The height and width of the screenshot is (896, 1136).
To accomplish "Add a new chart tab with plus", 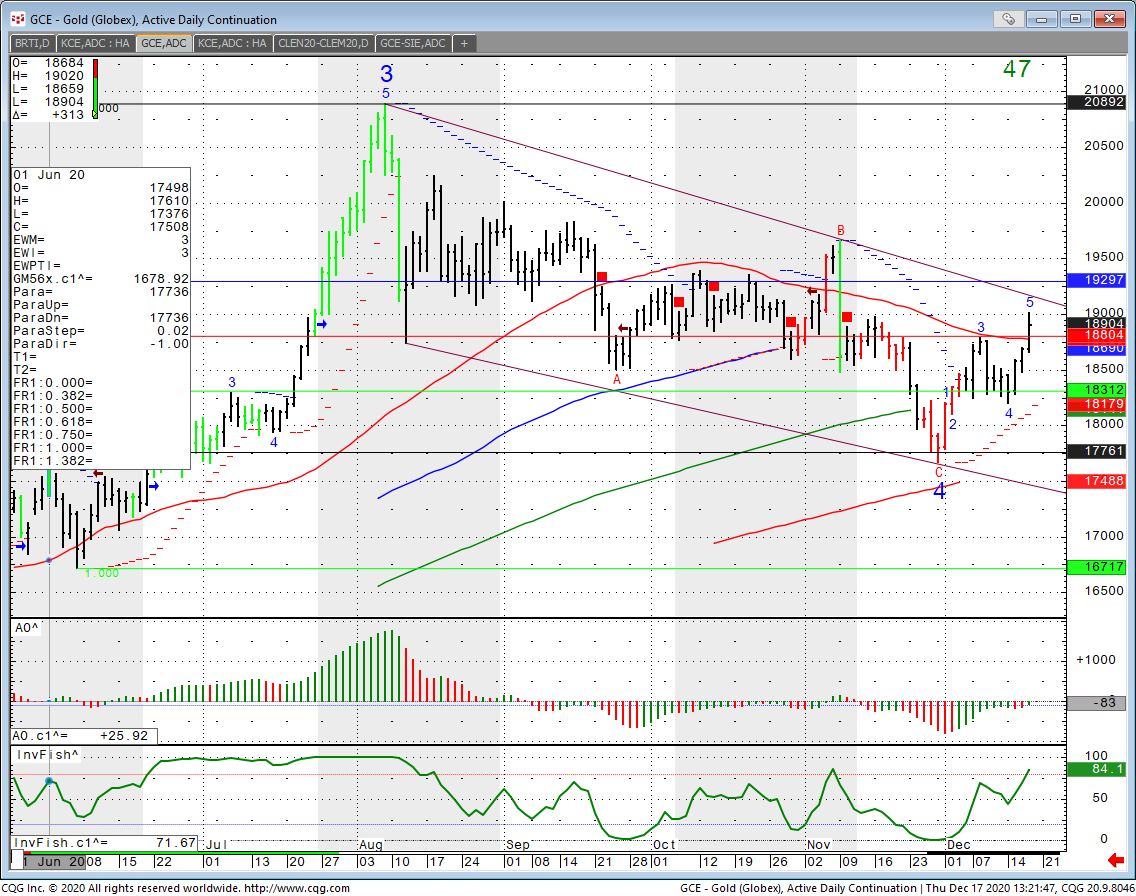I will tap(464, 43).
